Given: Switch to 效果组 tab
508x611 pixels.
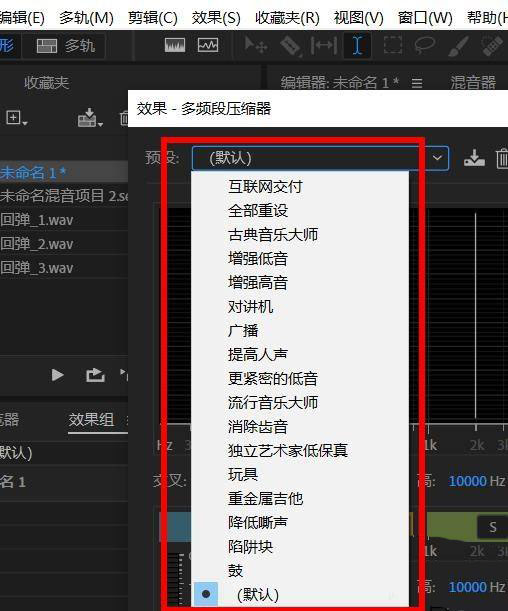Looking at the screenshot, I should tap(91, 420).
